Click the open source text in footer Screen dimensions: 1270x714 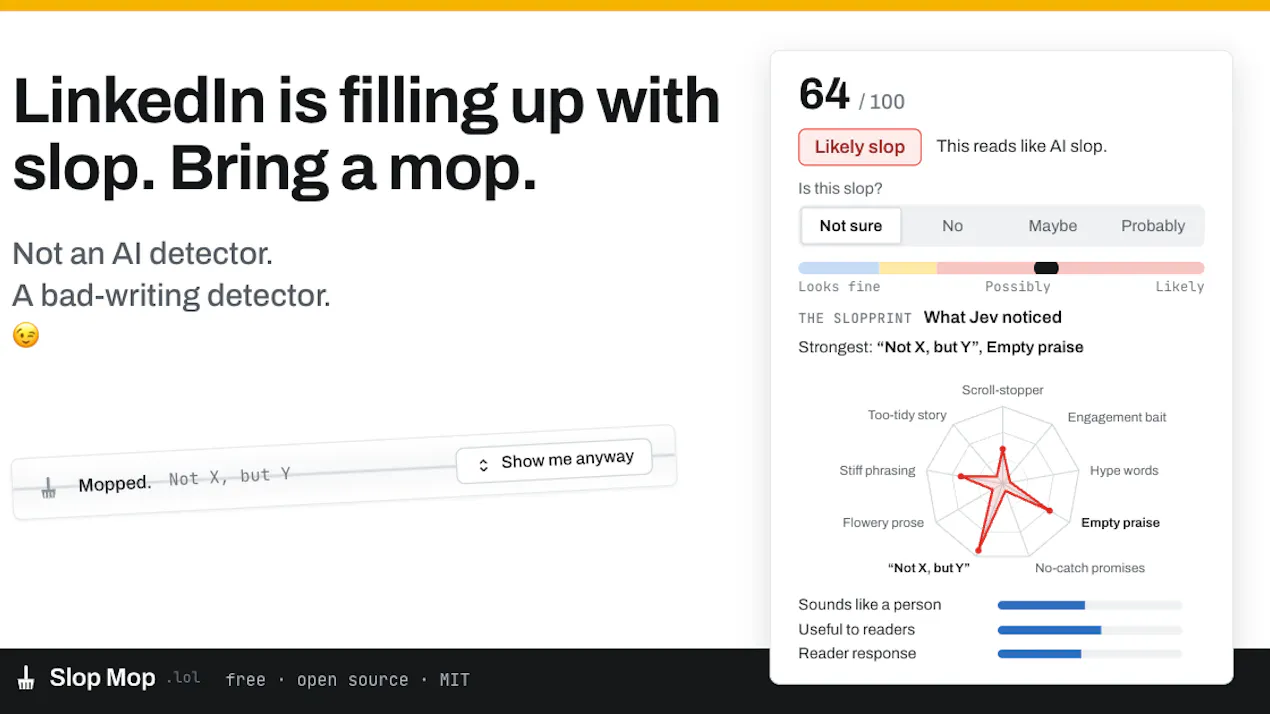pyautogui.click(x=352, y=680)
